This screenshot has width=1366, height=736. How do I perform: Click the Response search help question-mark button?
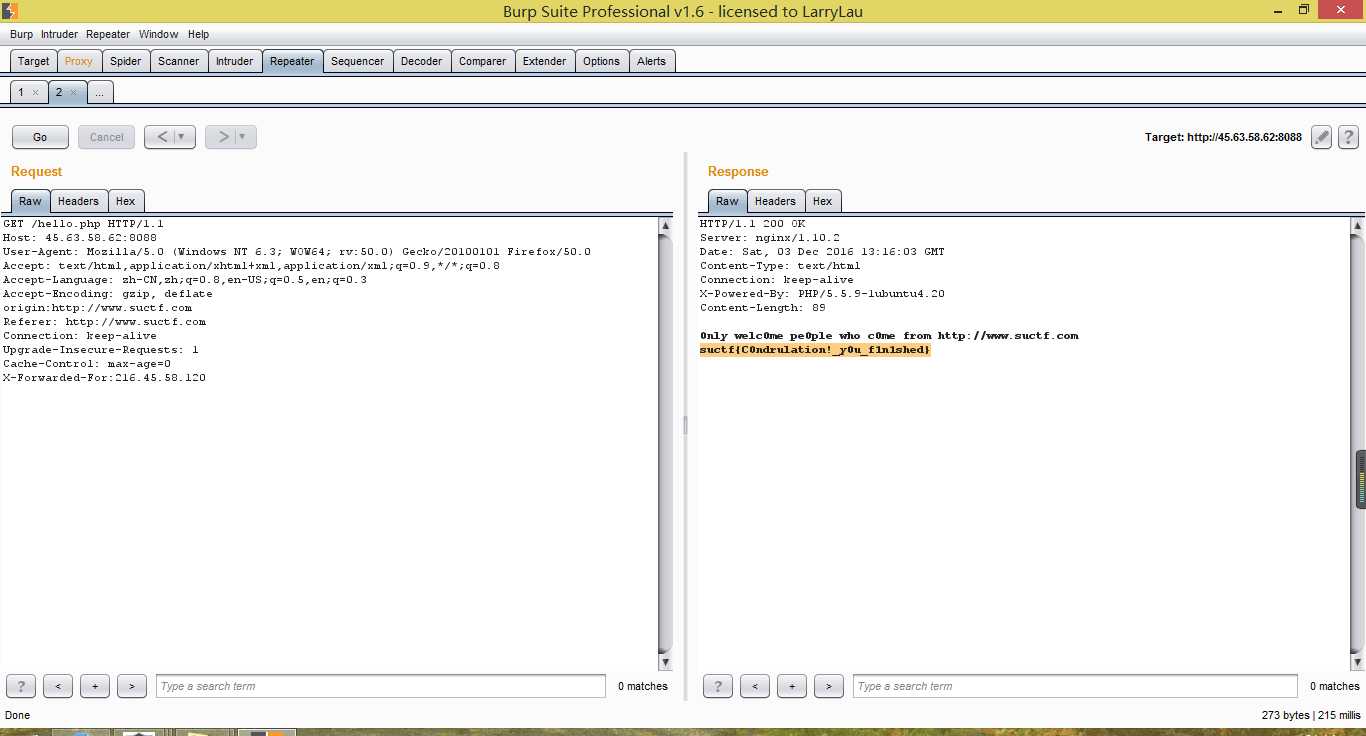coord(718,686)
